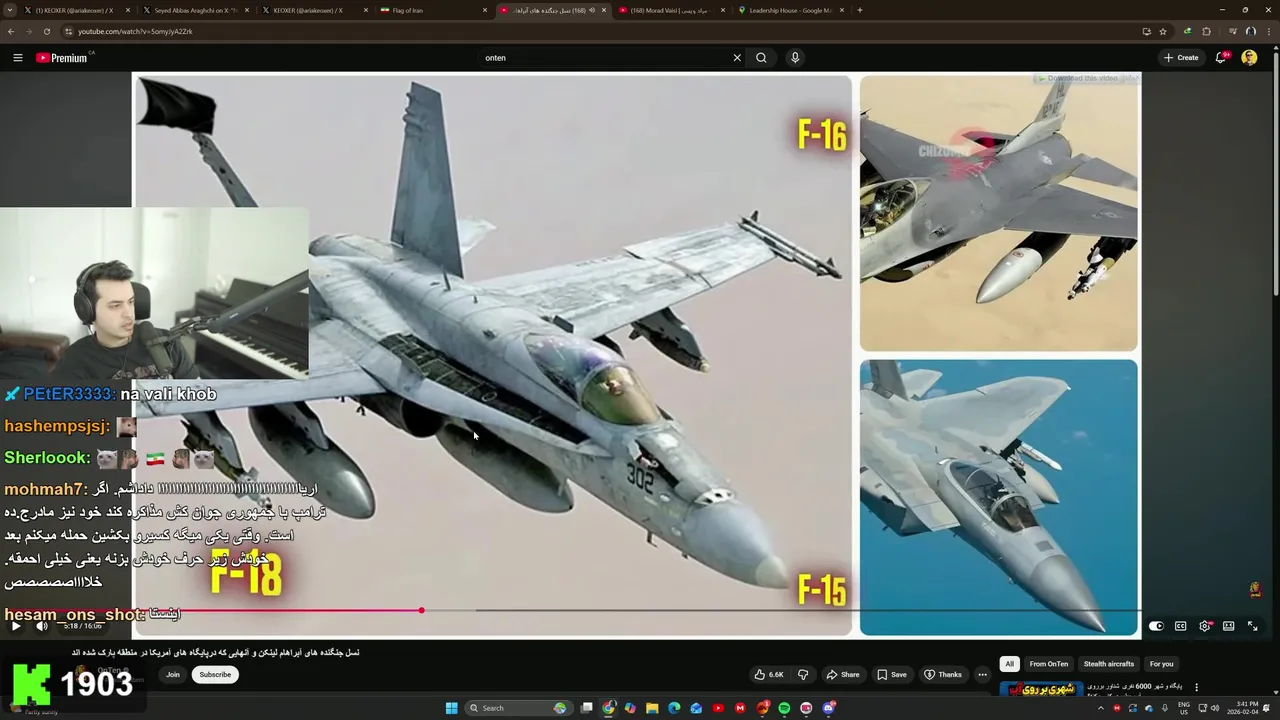Close the 'Flag of Iran' tab
The image size is (1280, 720).
click(485, 10)
